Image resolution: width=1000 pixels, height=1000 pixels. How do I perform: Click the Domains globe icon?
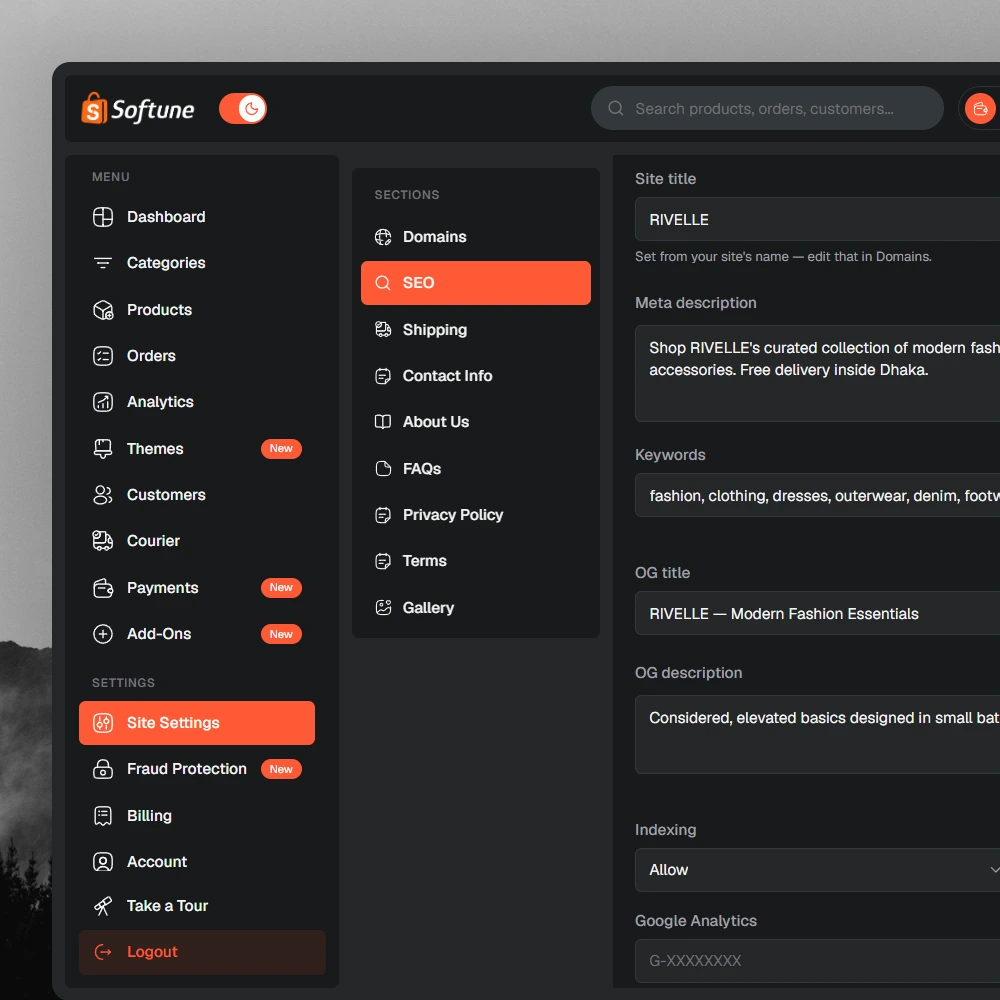click(x=383, y=237)
